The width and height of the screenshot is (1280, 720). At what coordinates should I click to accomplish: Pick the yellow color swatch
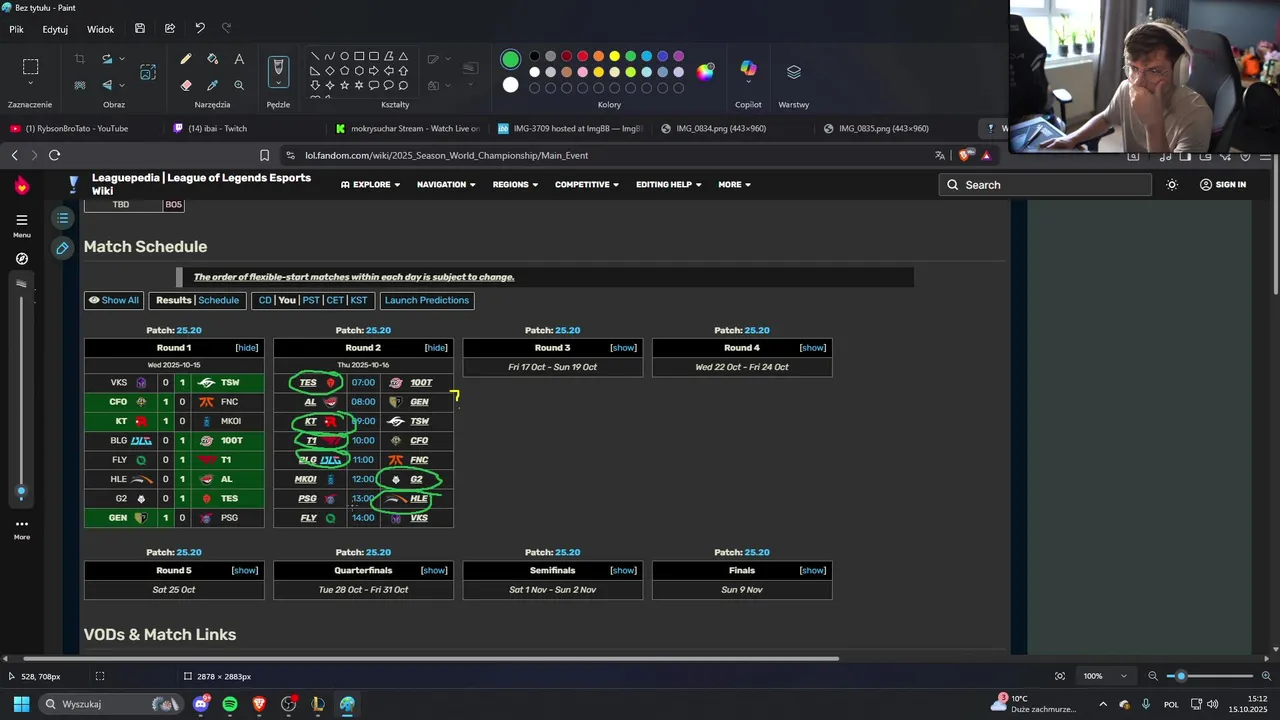pyautogui.click(x=614, y=56)
